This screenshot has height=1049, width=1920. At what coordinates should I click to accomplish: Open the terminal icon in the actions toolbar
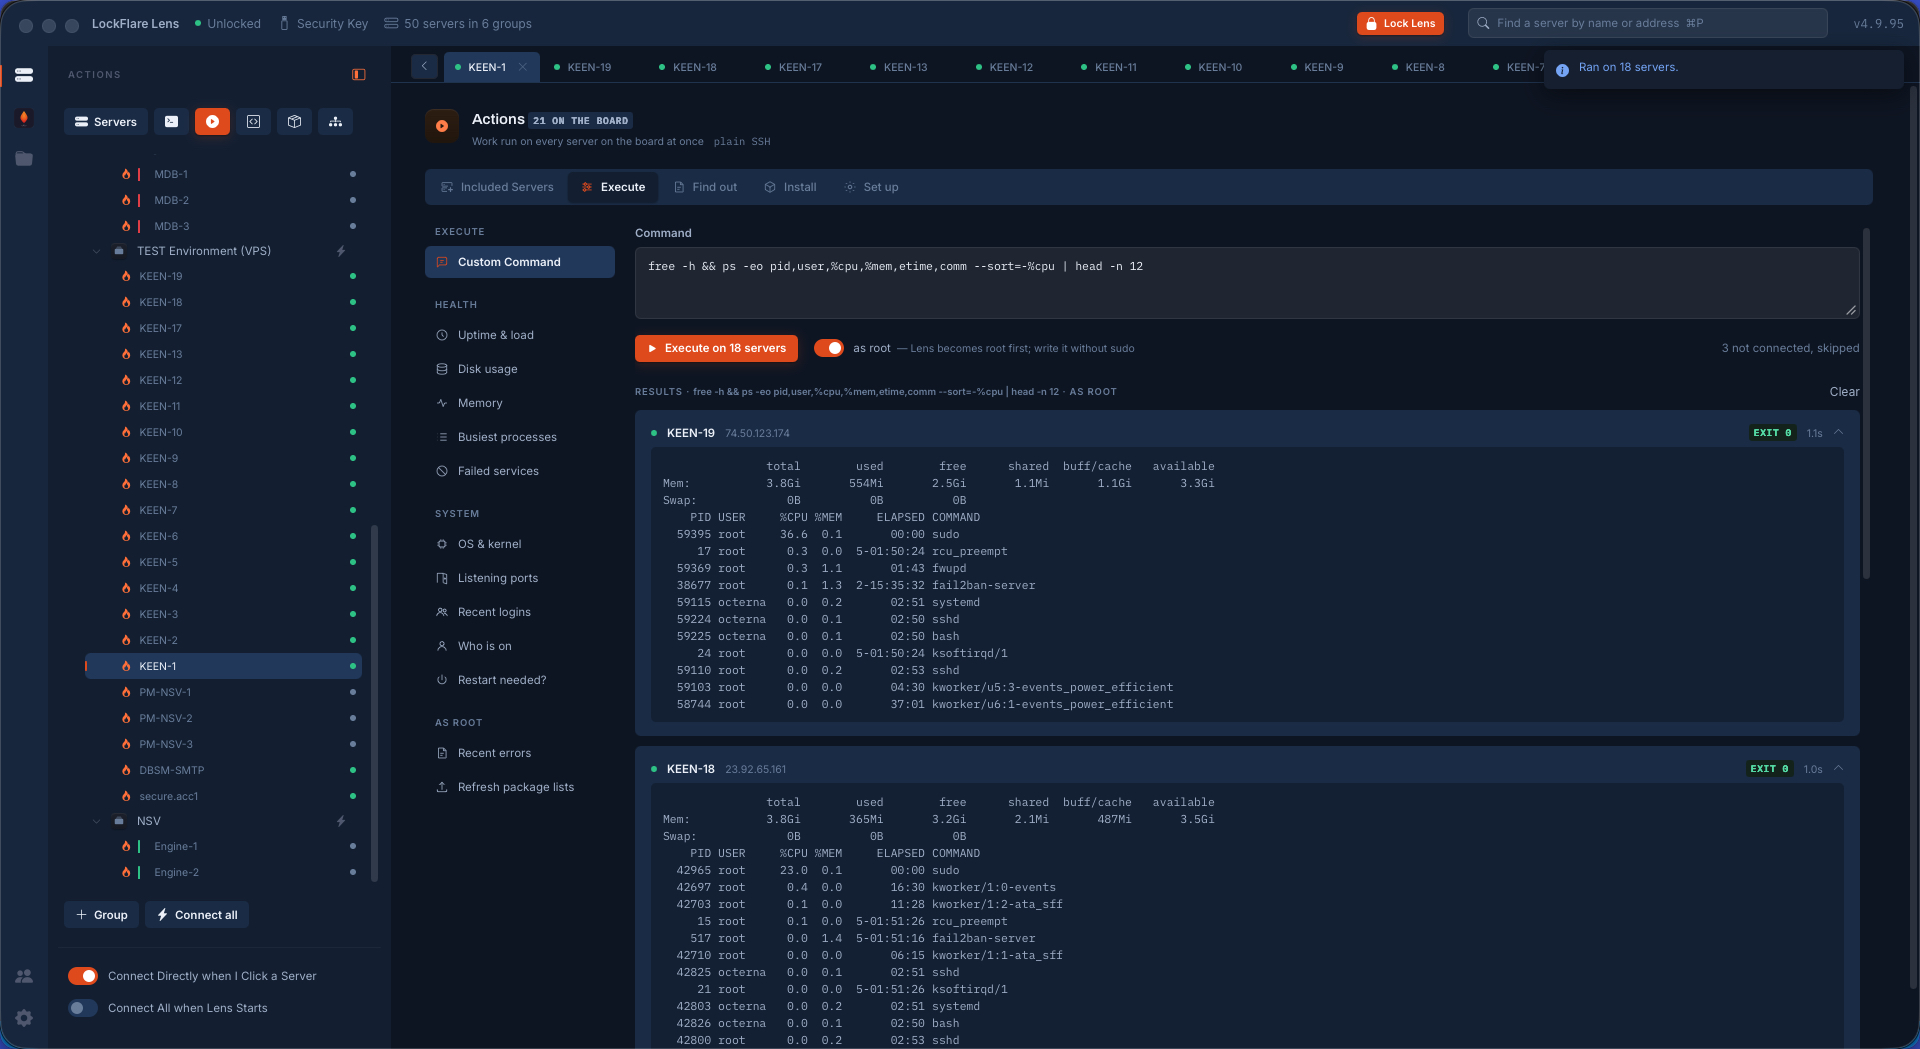[171, 122]
